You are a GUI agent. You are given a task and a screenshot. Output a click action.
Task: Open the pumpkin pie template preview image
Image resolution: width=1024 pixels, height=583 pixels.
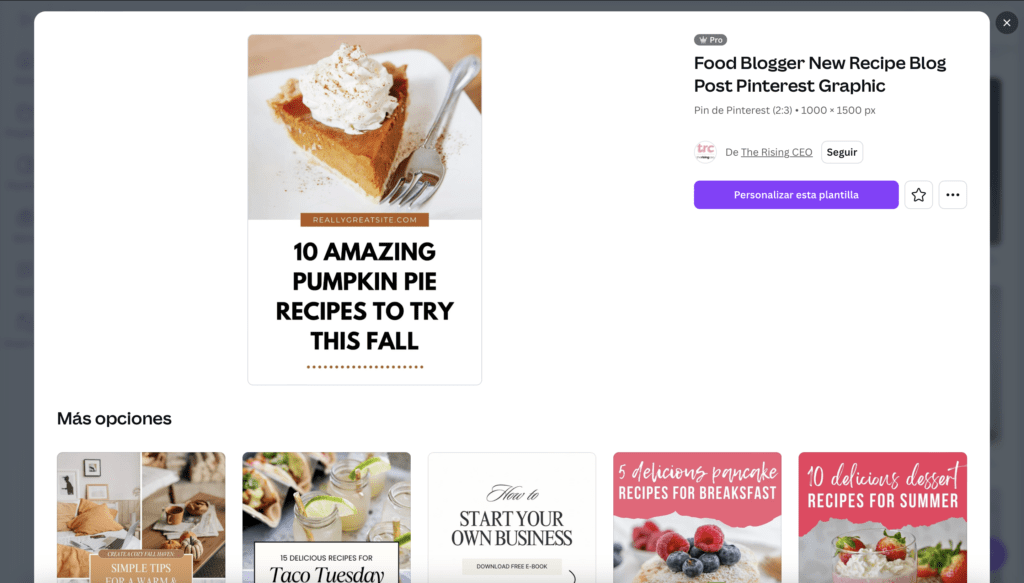[x=364, y=210]
